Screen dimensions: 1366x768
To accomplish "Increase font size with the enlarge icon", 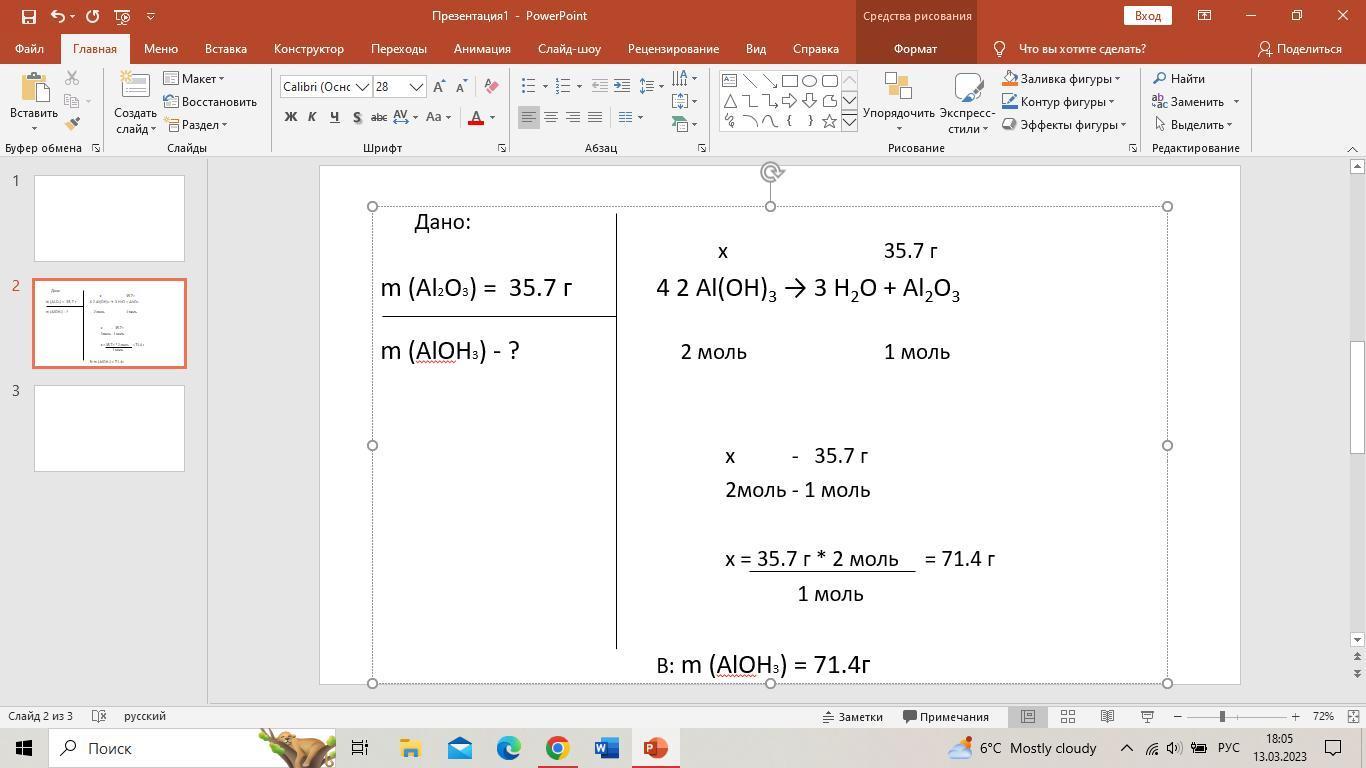I will click(439, 87).
